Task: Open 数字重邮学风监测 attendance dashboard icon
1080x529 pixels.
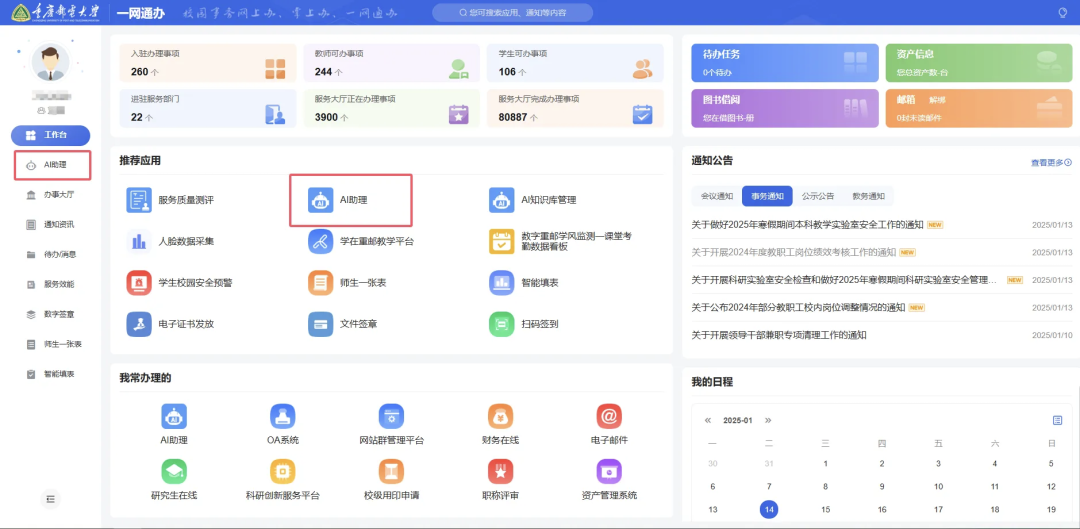Action: pyautogui.click(x=501, y=241)
